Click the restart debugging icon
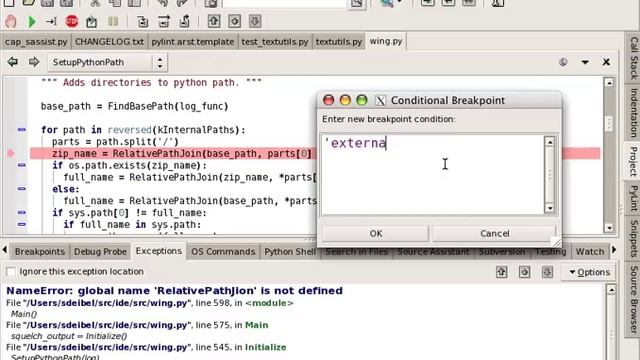Viewport: 640px width, 360px height. point(91,21)
